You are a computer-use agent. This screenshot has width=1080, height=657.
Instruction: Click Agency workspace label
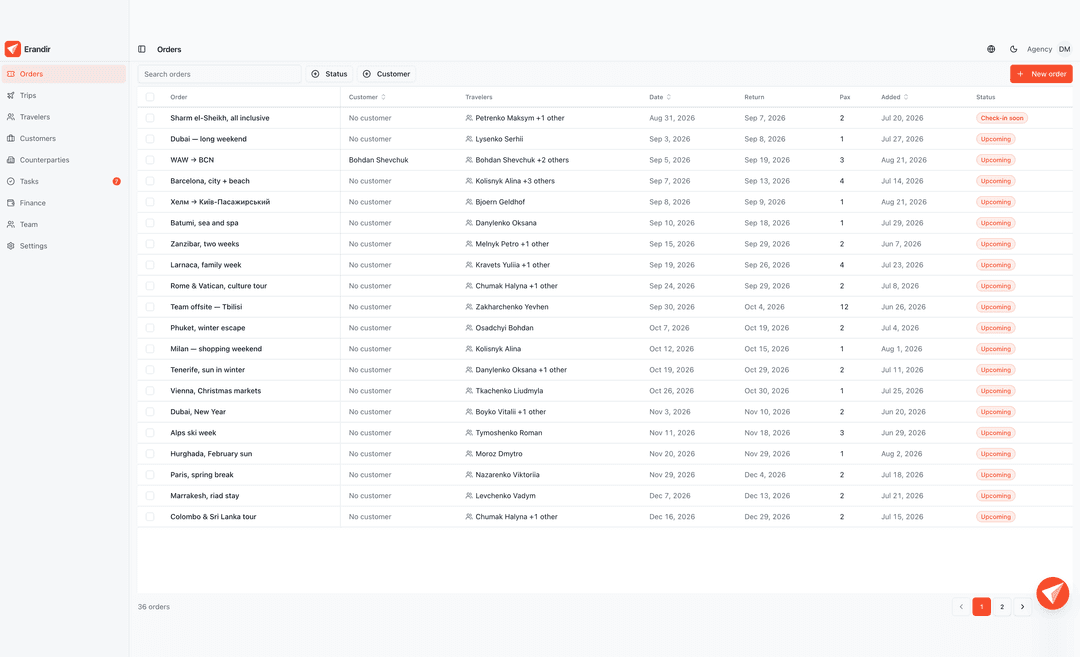[x=1039, y=50]
